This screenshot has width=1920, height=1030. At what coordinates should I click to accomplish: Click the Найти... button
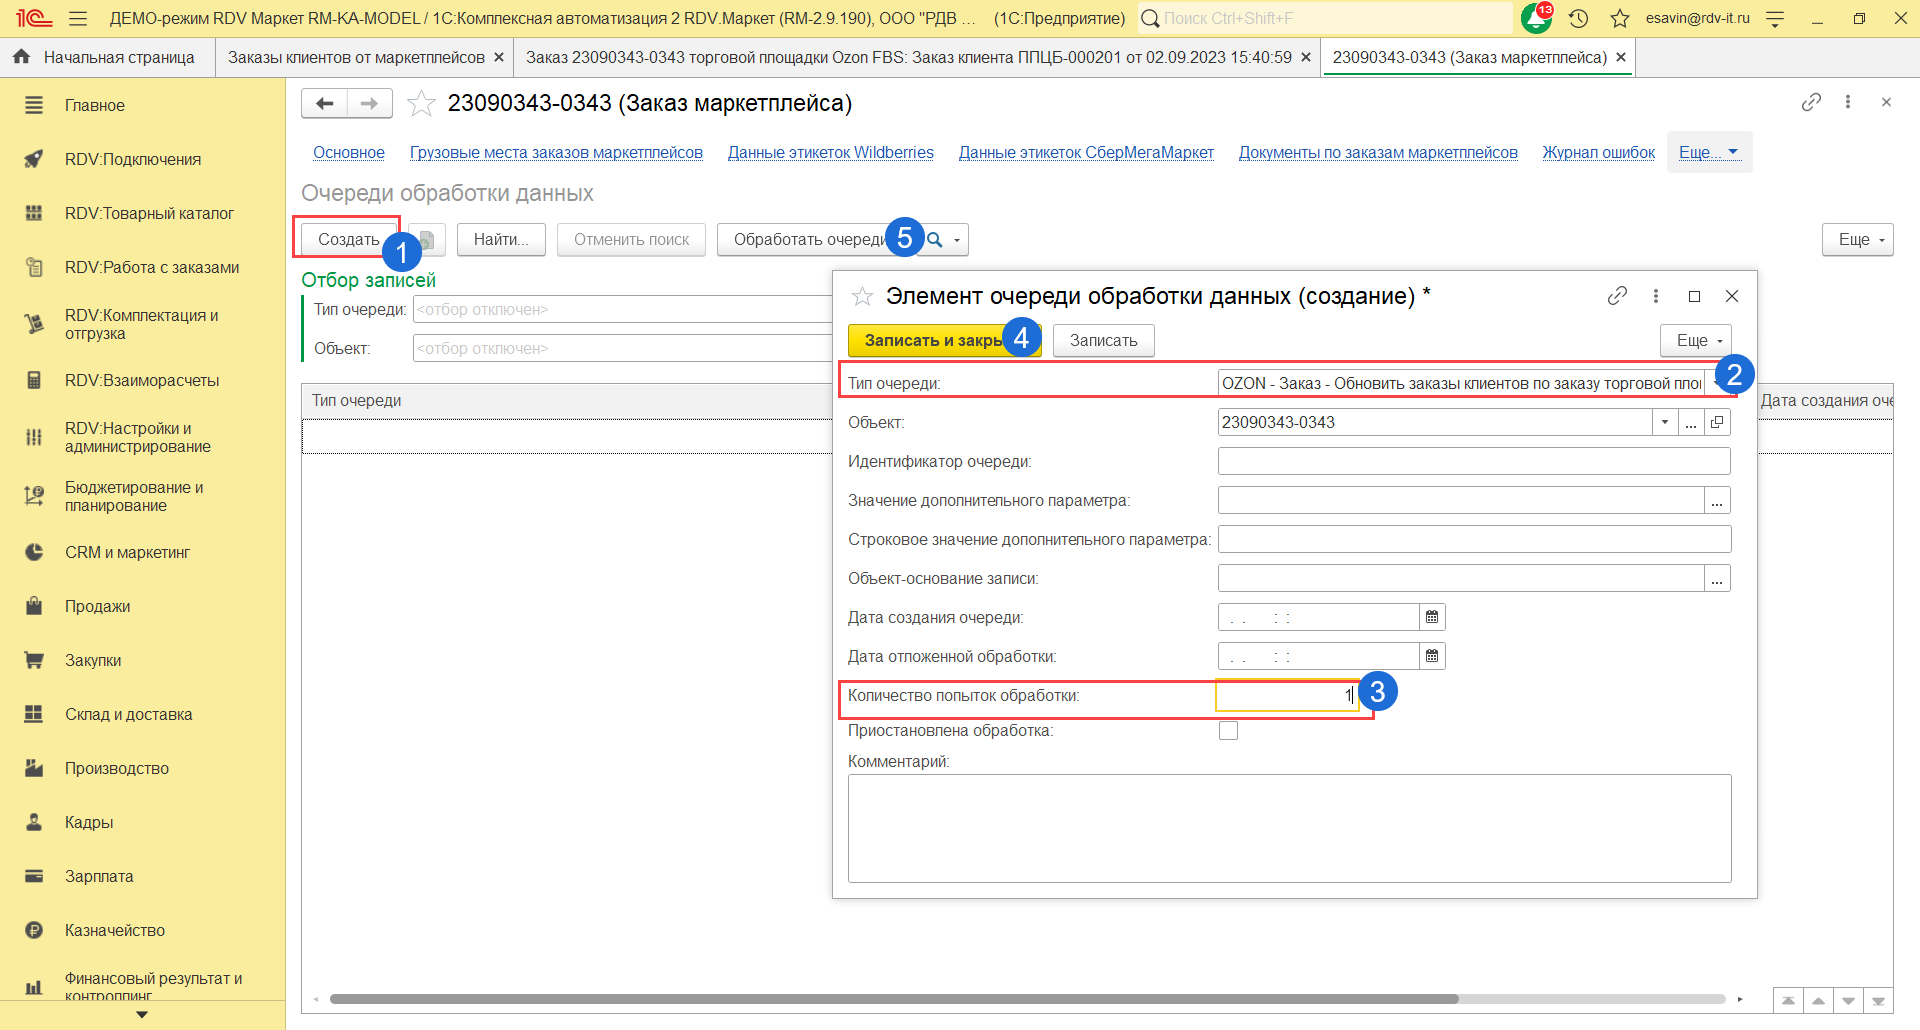[500, 239]
